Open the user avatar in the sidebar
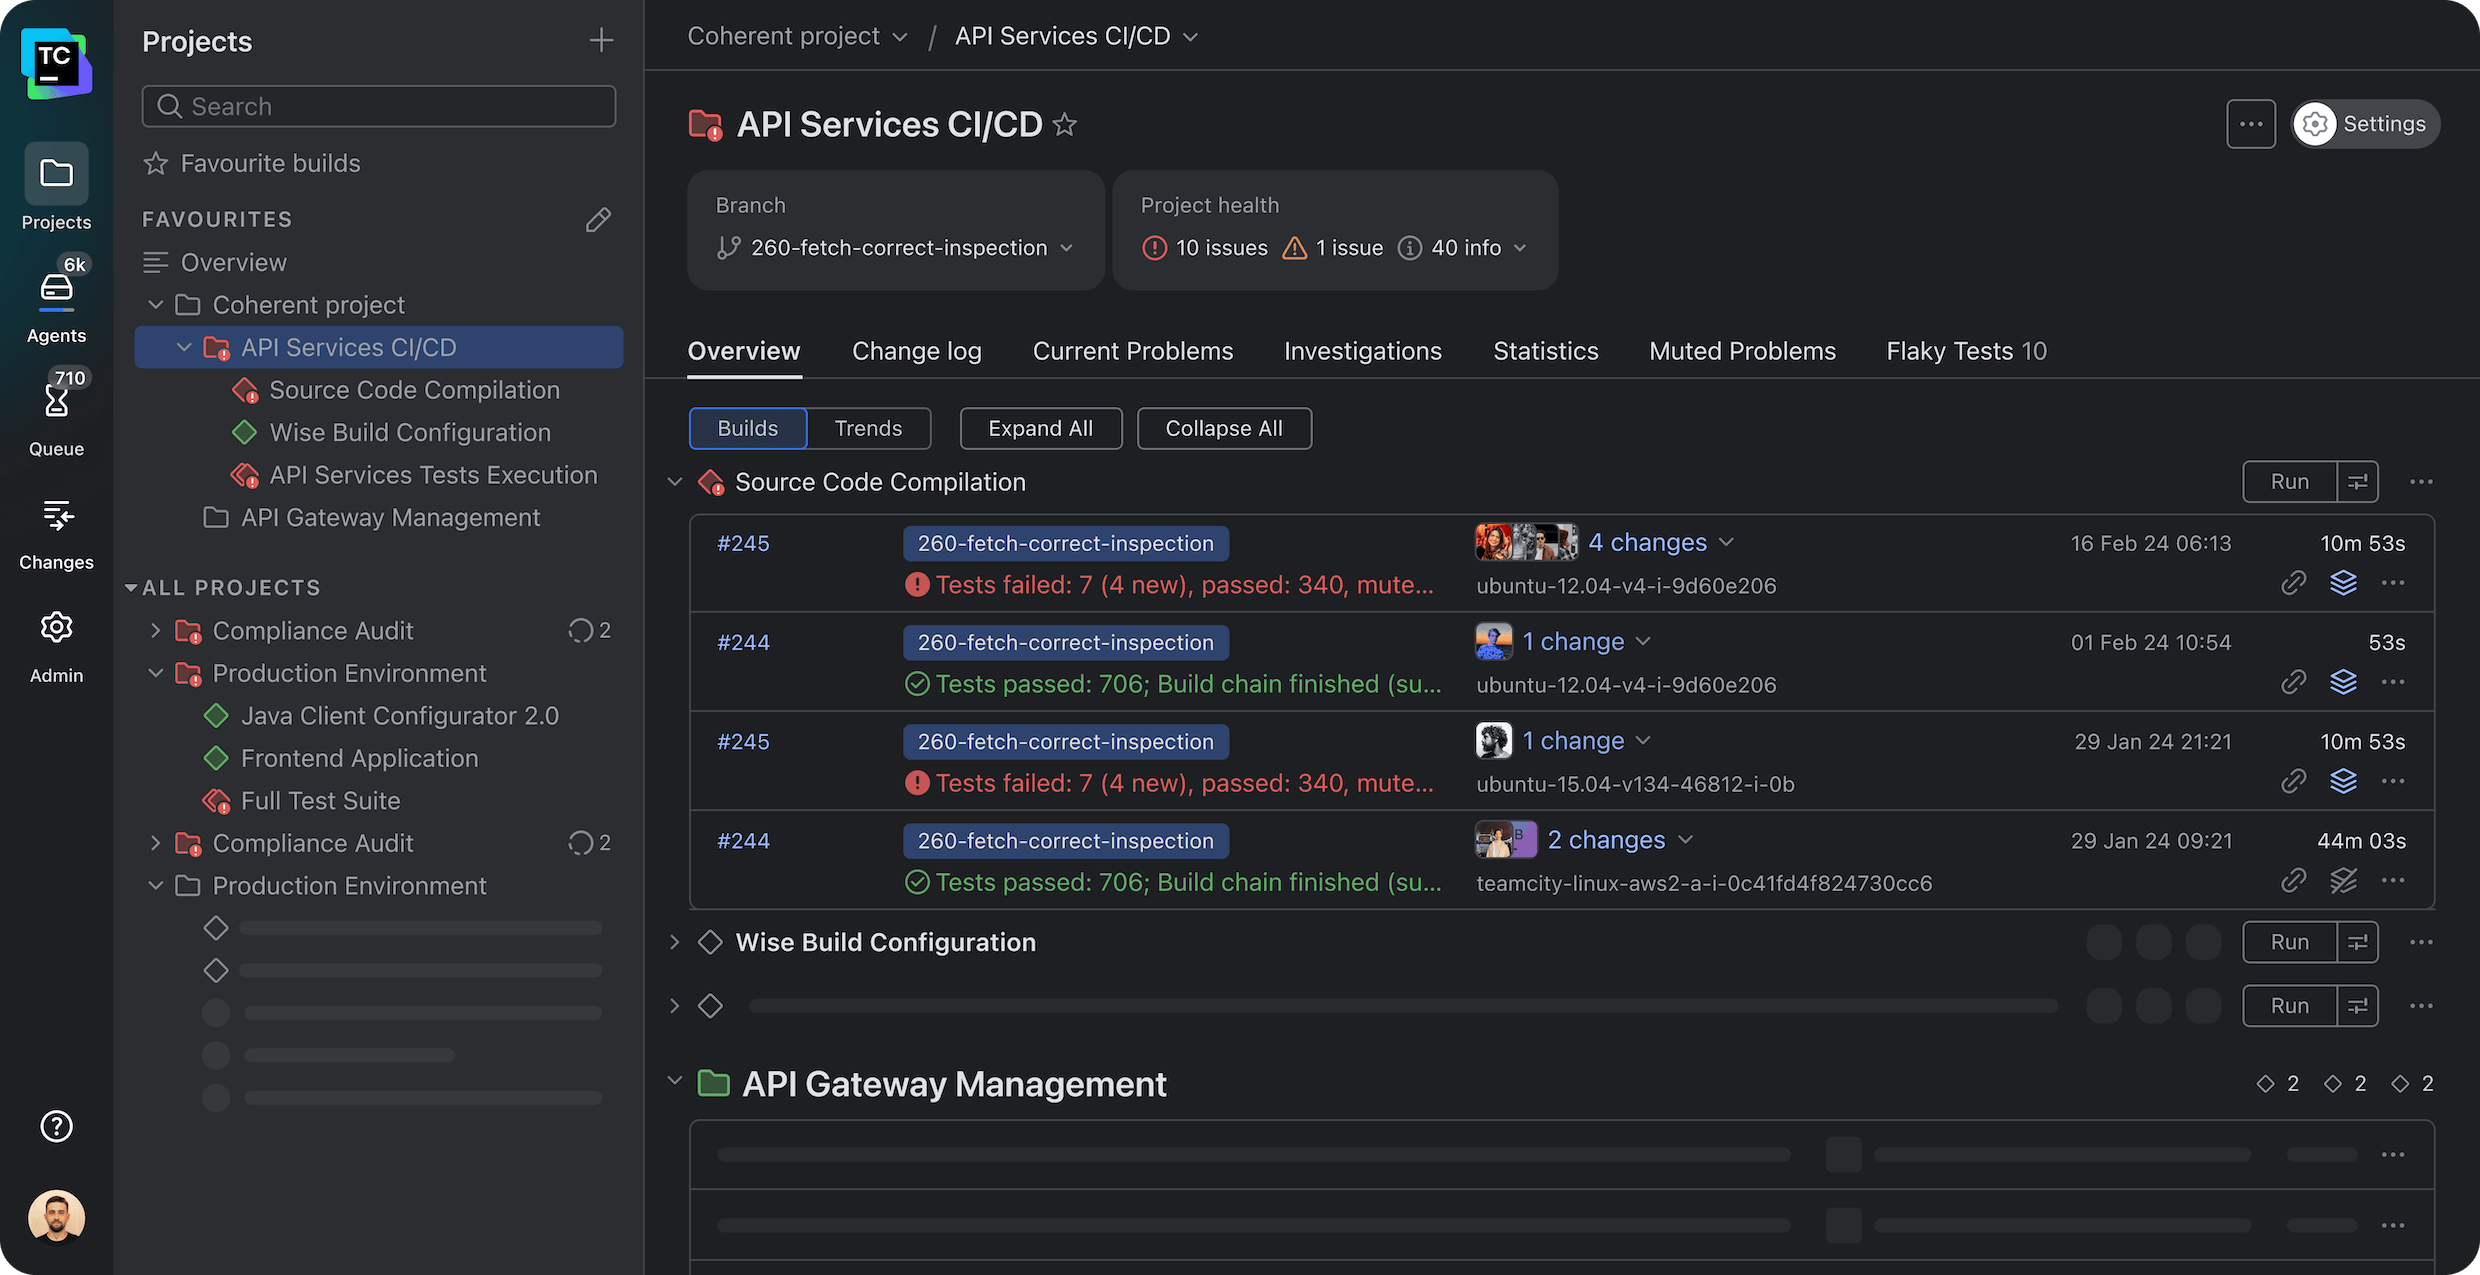This screenshot has height=1275, width=2480. click(x=56, y=1216)
